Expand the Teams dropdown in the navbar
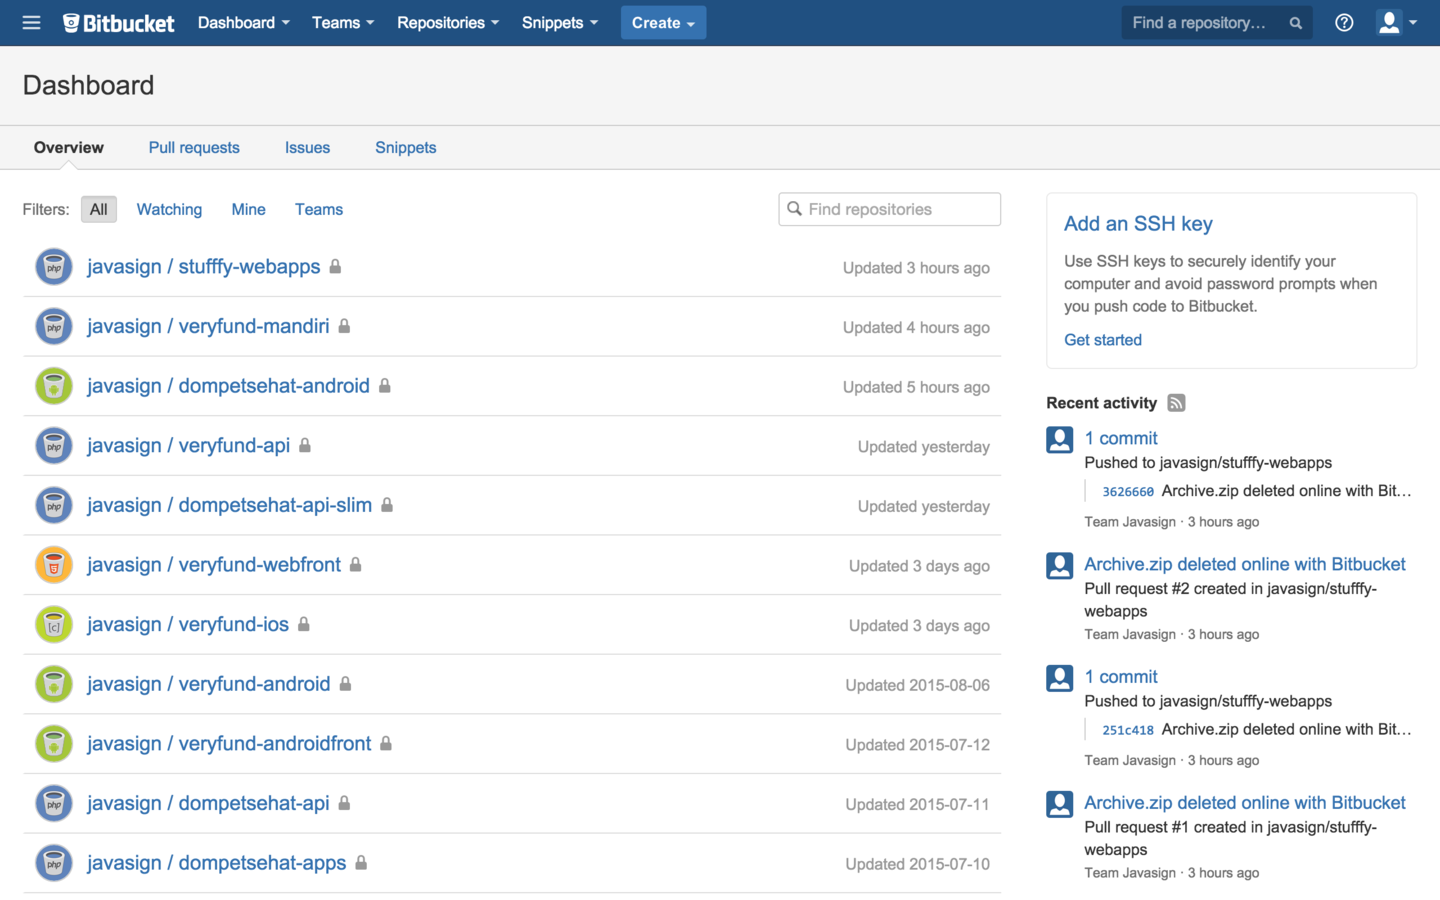This screenshot has width=1440, height=900. coord(343,23)
